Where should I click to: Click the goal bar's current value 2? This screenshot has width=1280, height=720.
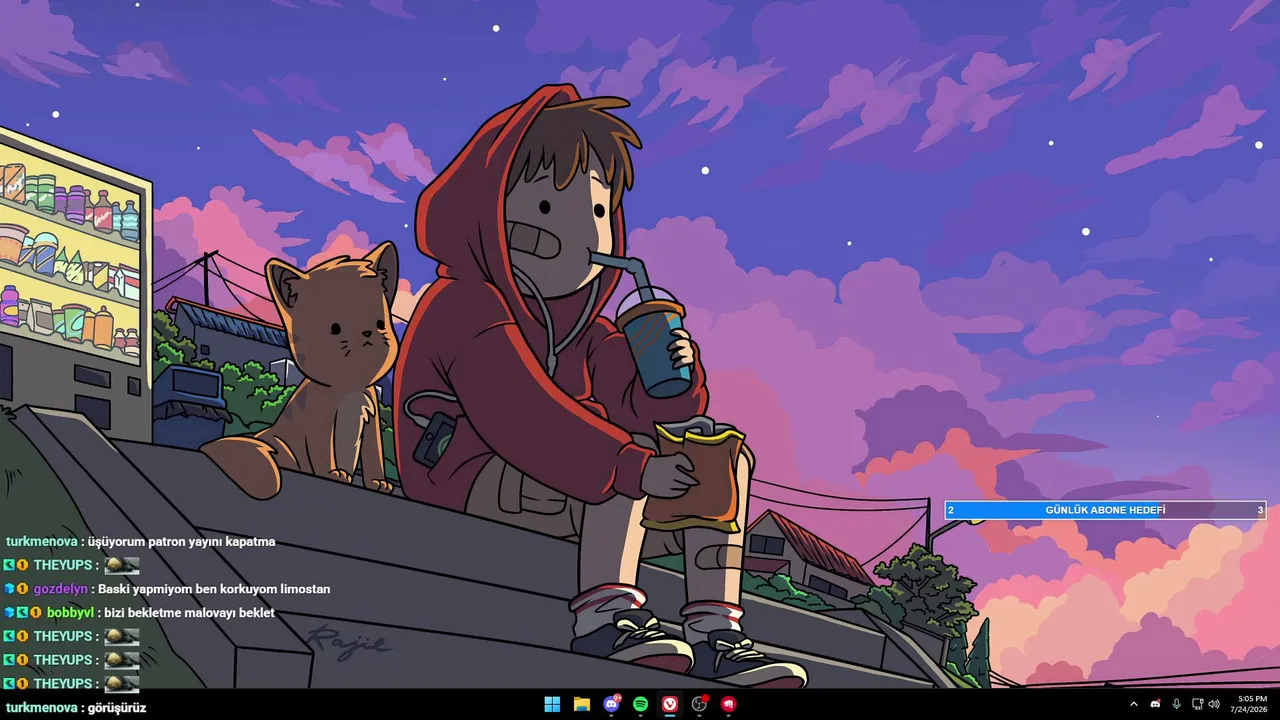click(x=951, y=510)
